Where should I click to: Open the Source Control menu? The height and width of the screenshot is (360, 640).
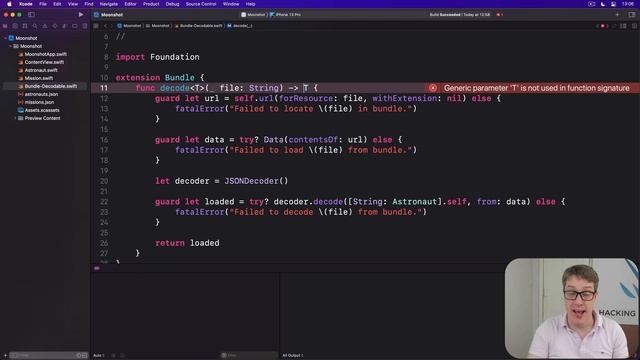[x=201, y=4]
